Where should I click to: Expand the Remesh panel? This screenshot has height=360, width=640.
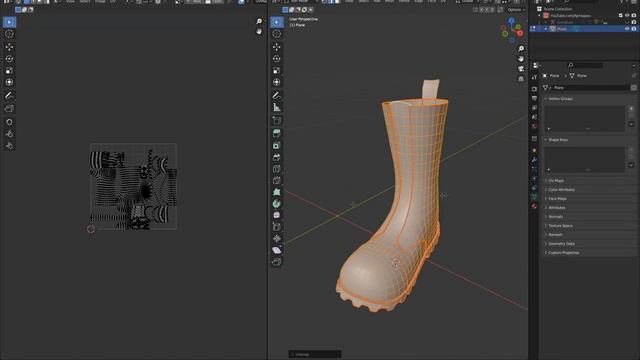click(x=590, y=234)
